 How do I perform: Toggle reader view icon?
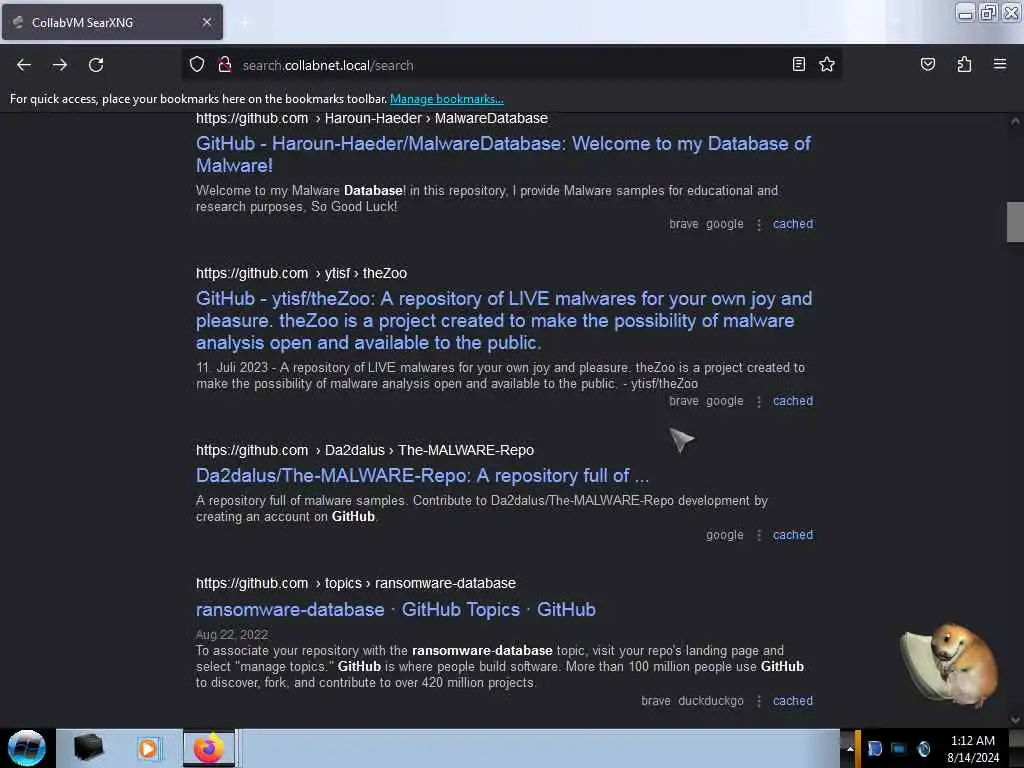798,65
